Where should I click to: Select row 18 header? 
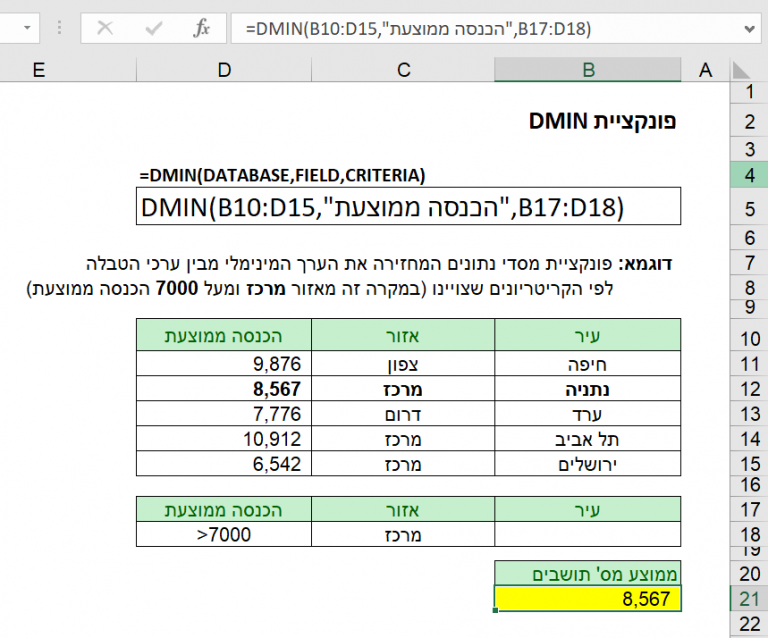click(x=749, y=534)
